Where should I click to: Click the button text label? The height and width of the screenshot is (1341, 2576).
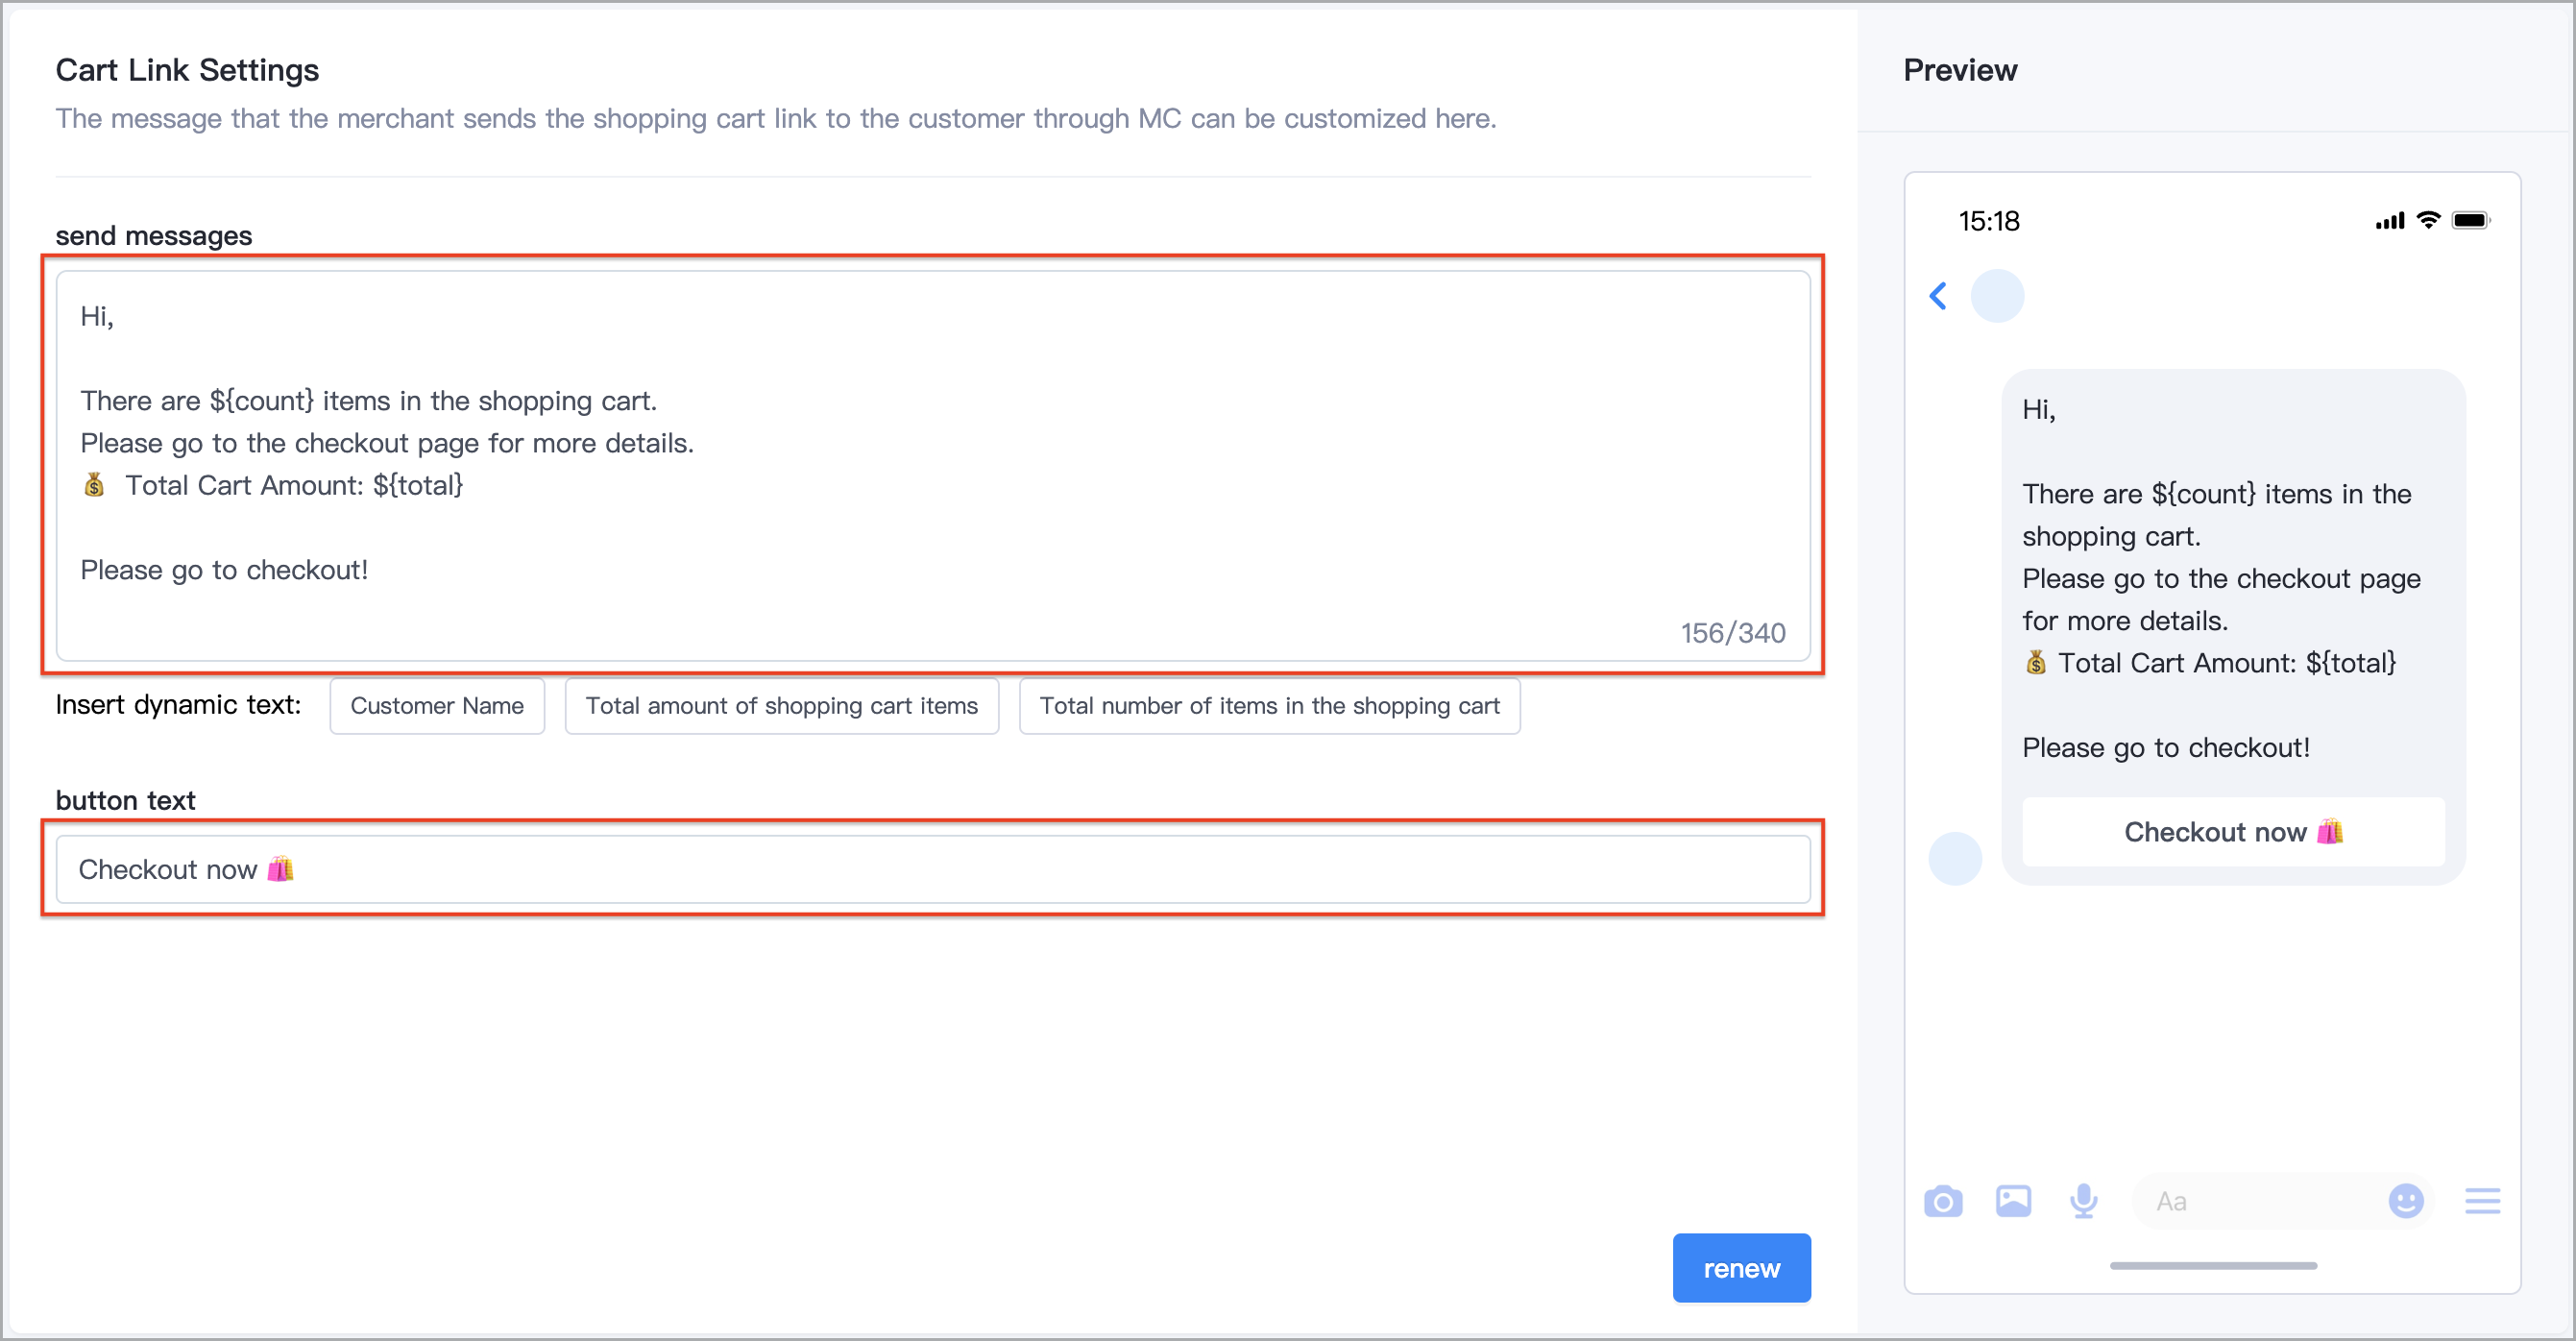(125, 800)
